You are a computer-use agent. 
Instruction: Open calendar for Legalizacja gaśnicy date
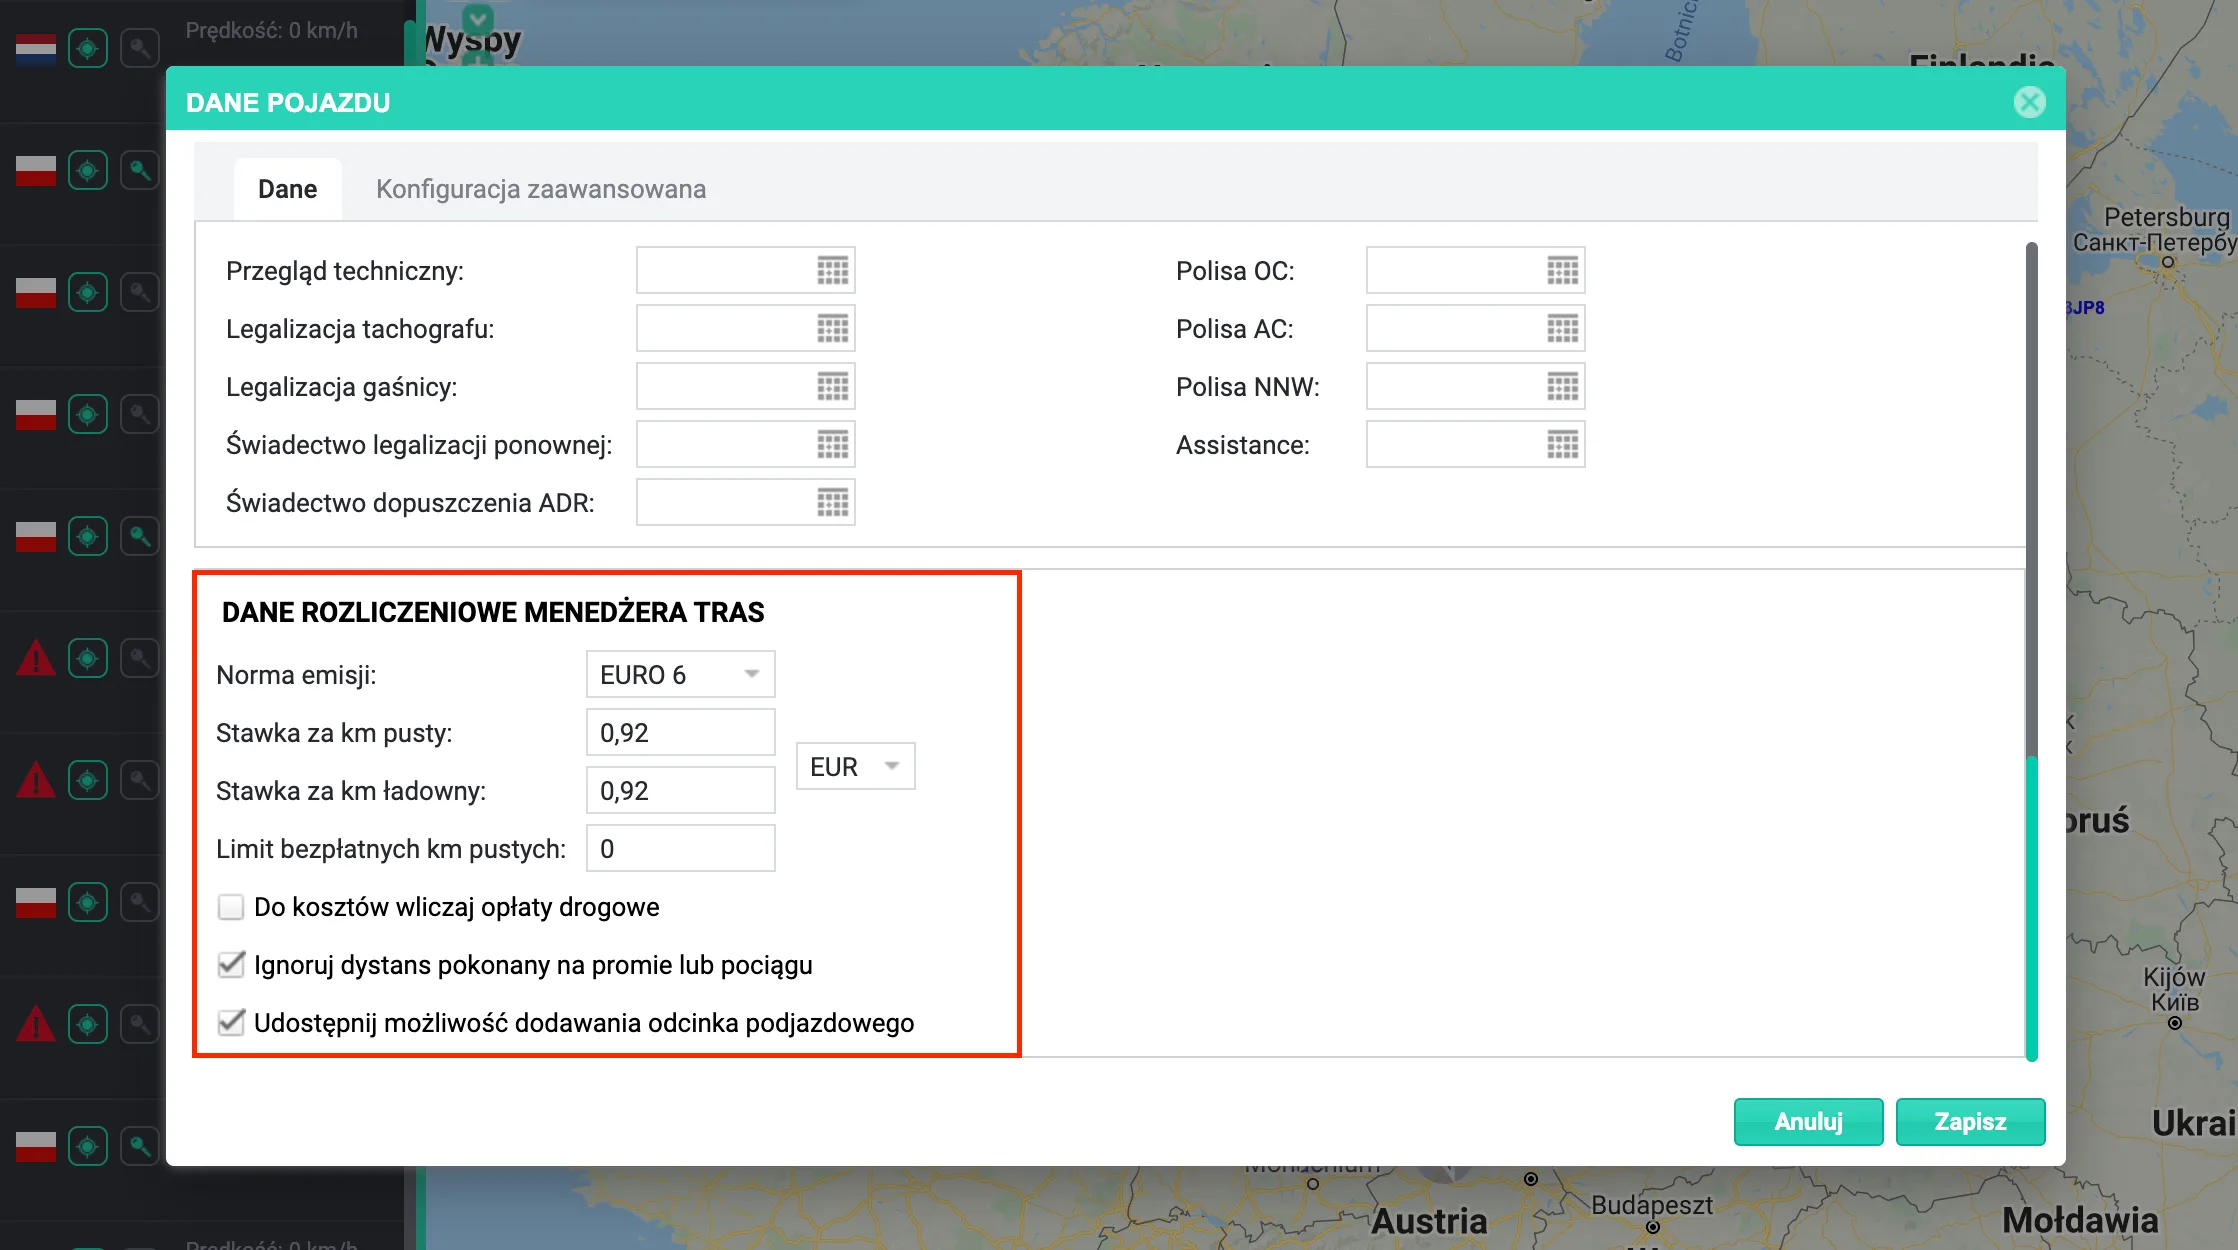pyautogui.click(x=832, y=386)
